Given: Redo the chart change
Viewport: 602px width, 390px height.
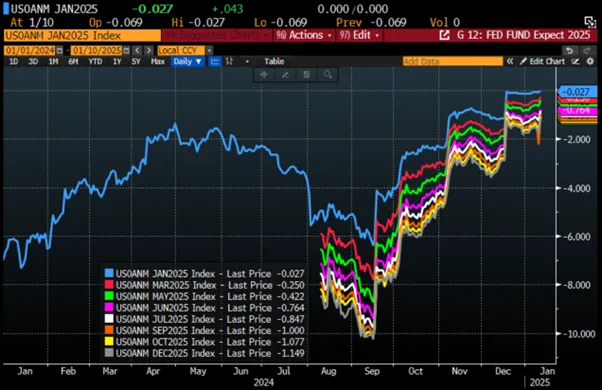Looking at the screenshot, I should click(587, 50).
